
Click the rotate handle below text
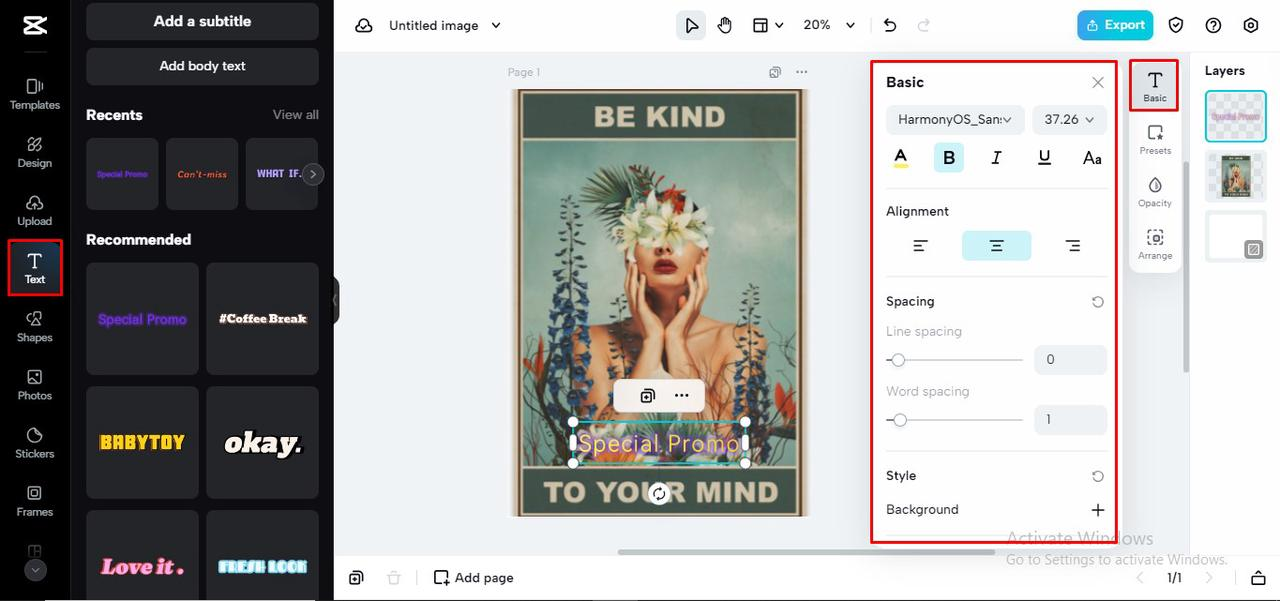click(658, 493)
